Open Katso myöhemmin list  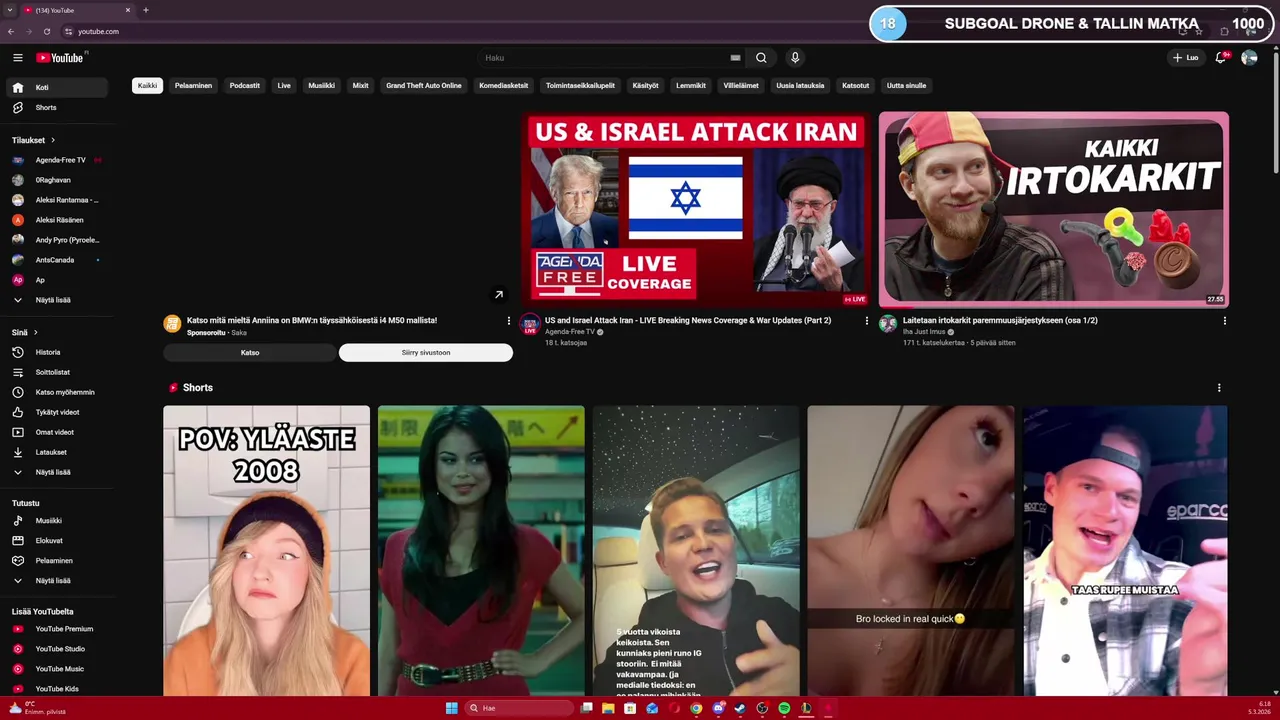pyautogui.click(x=55, y=392)
